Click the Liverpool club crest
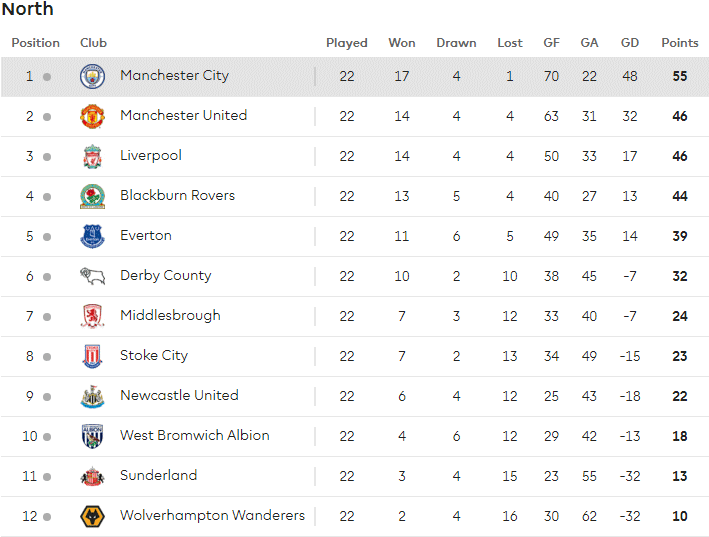Screen dimensions: 709x537 [x=92, y=156]
